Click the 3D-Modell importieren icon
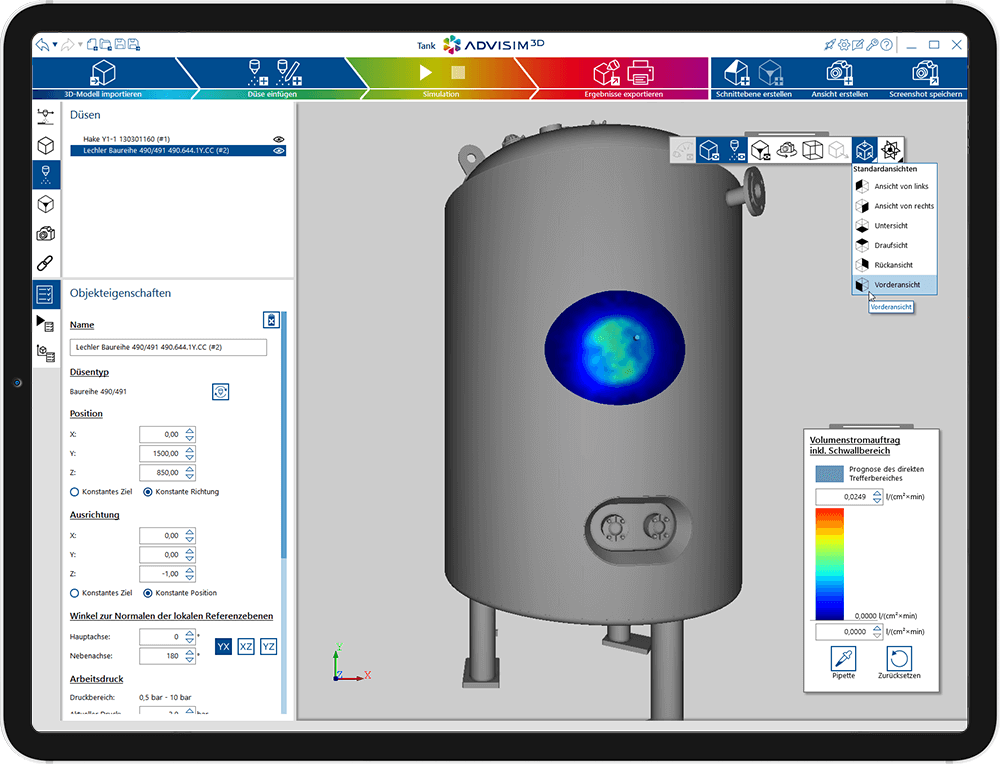Image resolution: width=1000 pixels, height=764 pixels. pos(103,73)
